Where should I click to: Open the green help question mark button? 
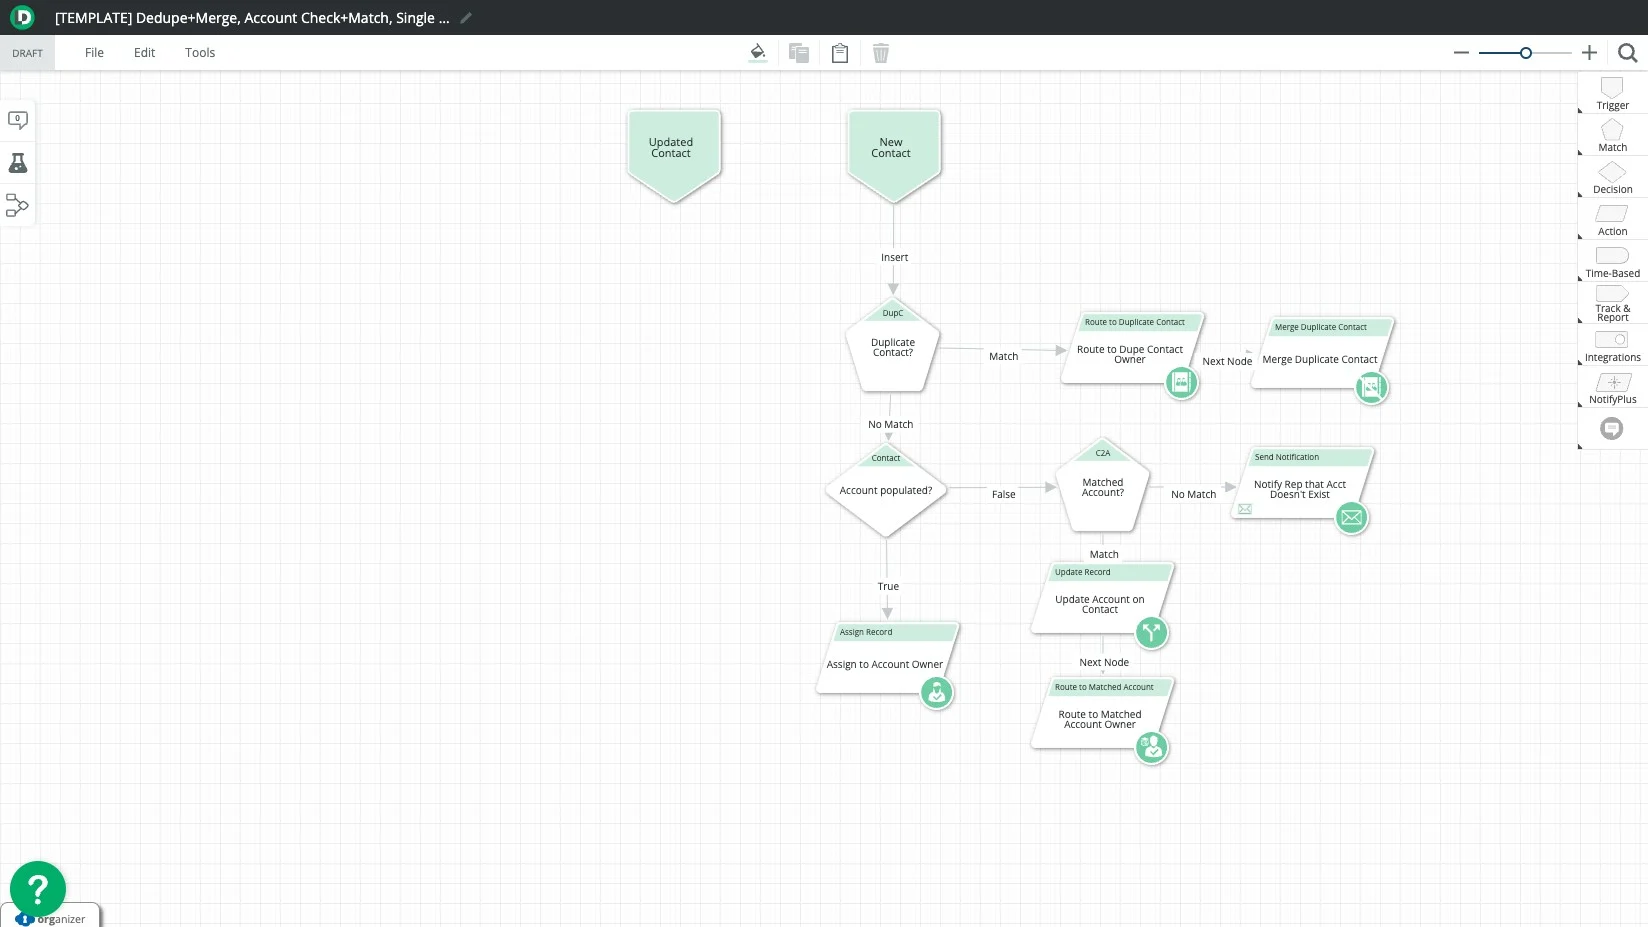pyautogui.click(x=38, y=888)
